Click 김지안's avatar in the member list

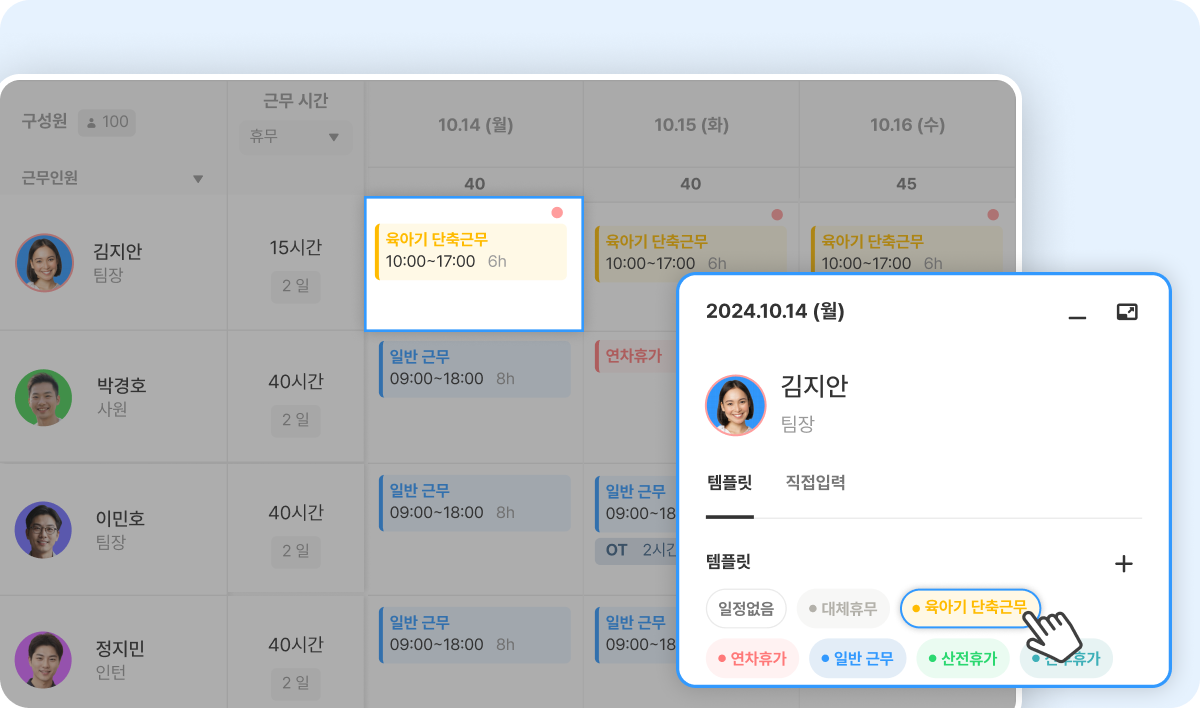tap(44, 263)
